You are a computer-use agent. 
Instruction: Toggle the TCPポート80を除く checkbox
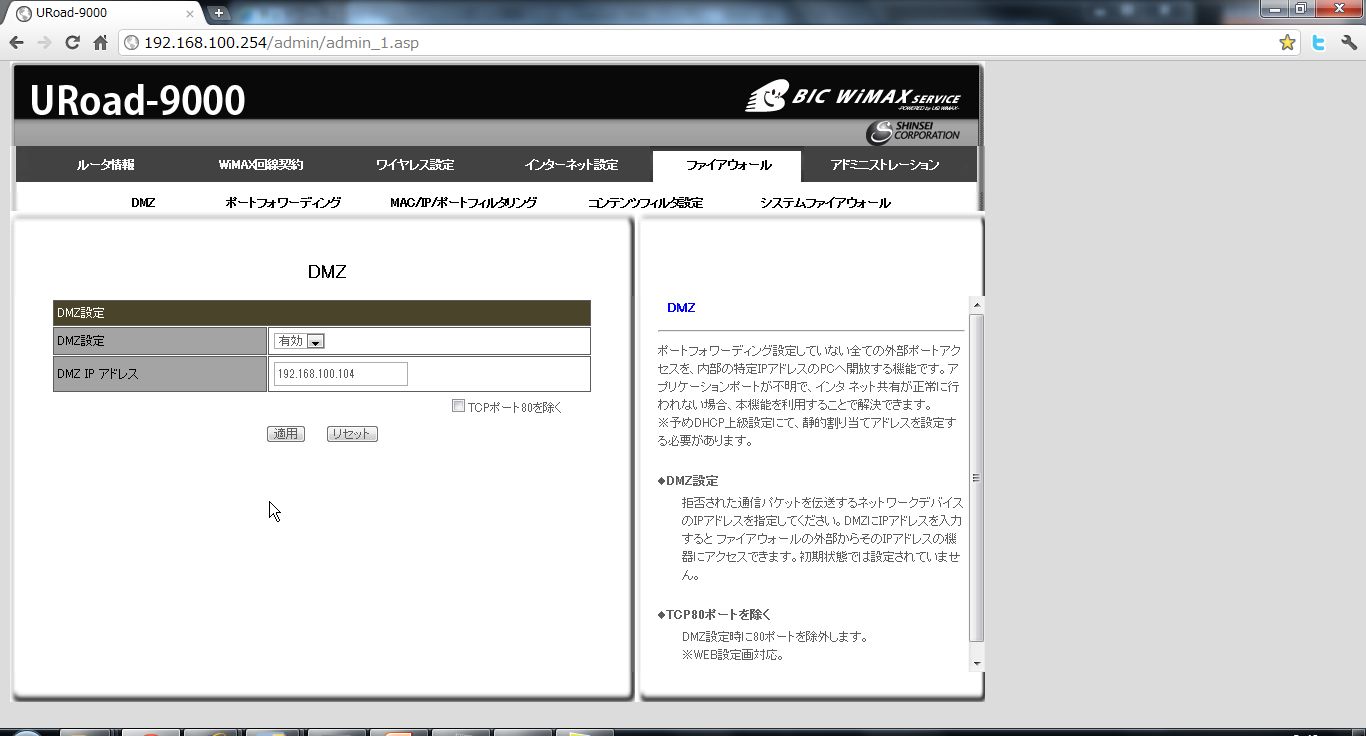[458, 406]
